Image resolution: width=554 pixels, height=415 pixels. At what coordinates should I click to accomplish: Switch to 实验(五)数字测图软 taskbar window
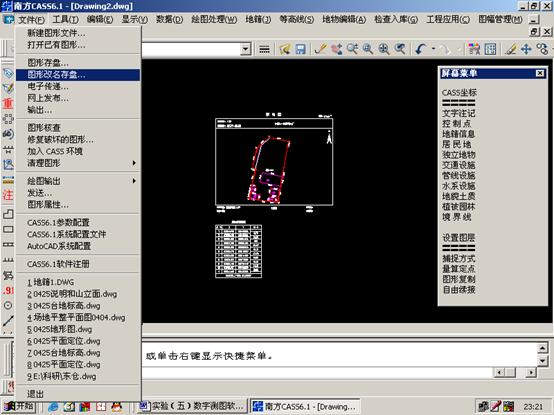(192, 407)
